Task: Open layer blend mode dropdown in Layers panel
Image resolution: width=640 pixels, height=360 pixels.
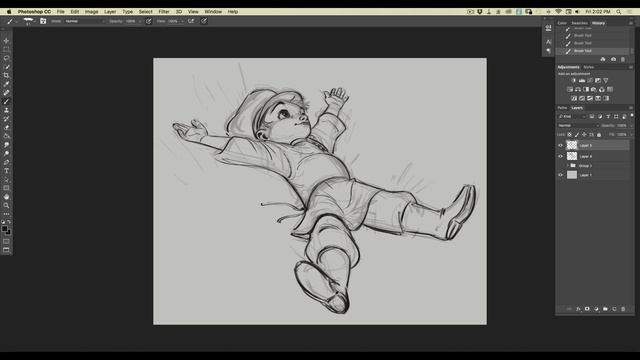Action: click(578, 126)
